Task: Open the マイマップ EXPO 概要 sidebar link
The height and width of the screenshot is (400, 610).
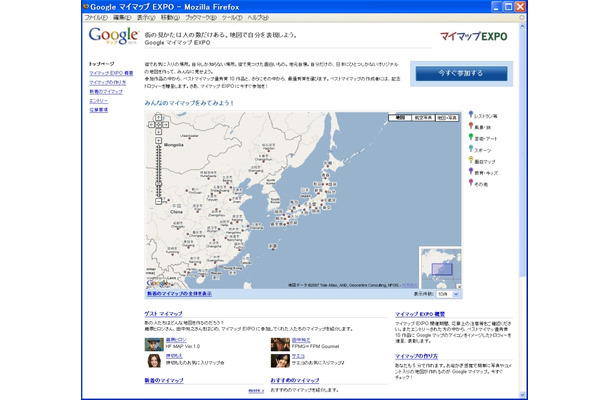Action: (111, 73)
